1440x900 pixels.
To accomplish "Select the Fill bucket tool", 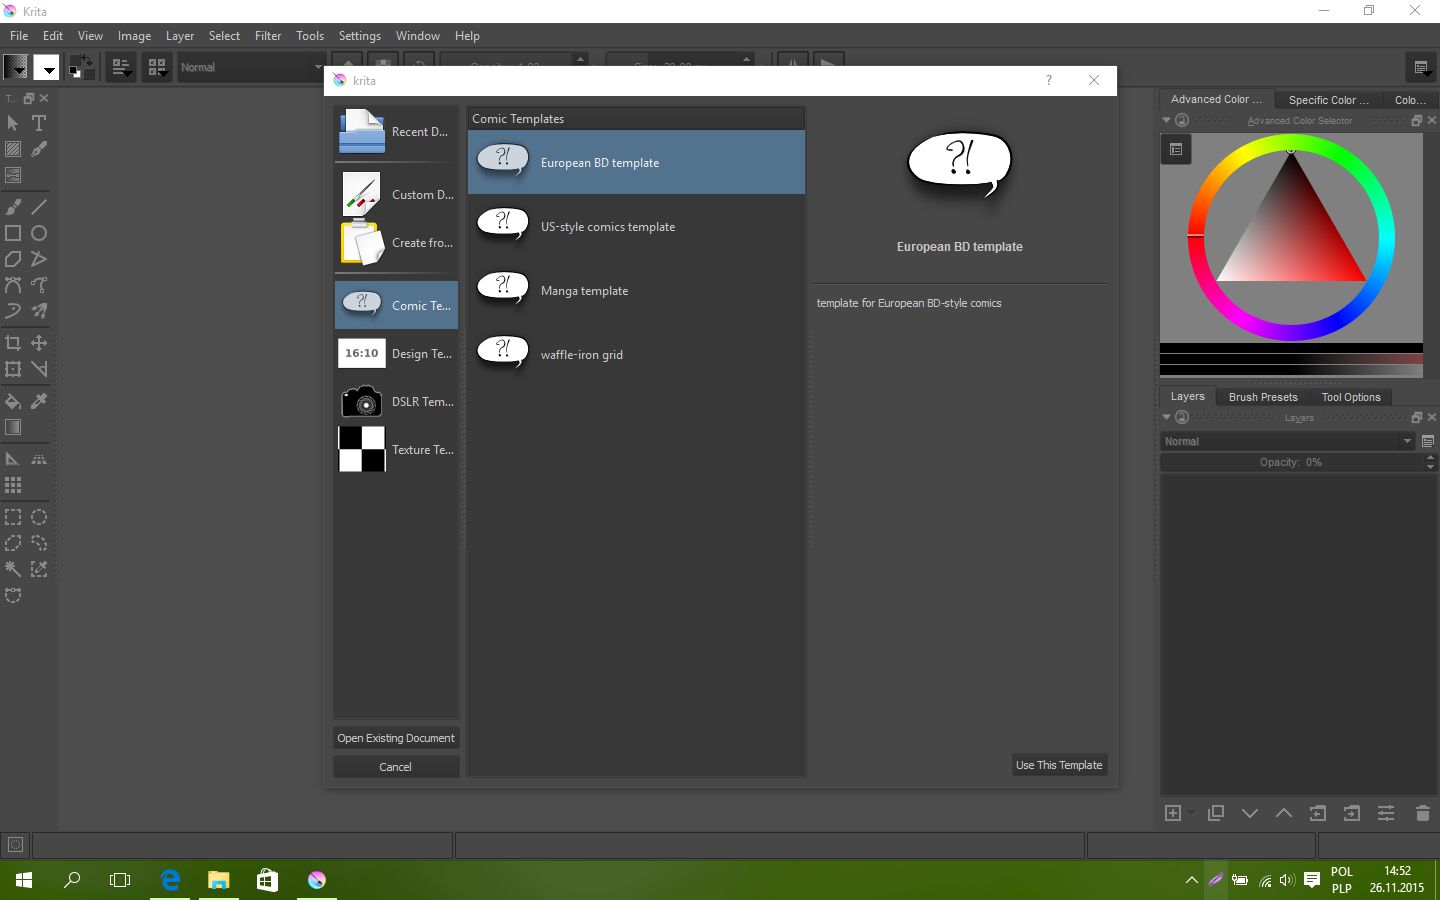I will pos(13,401).
